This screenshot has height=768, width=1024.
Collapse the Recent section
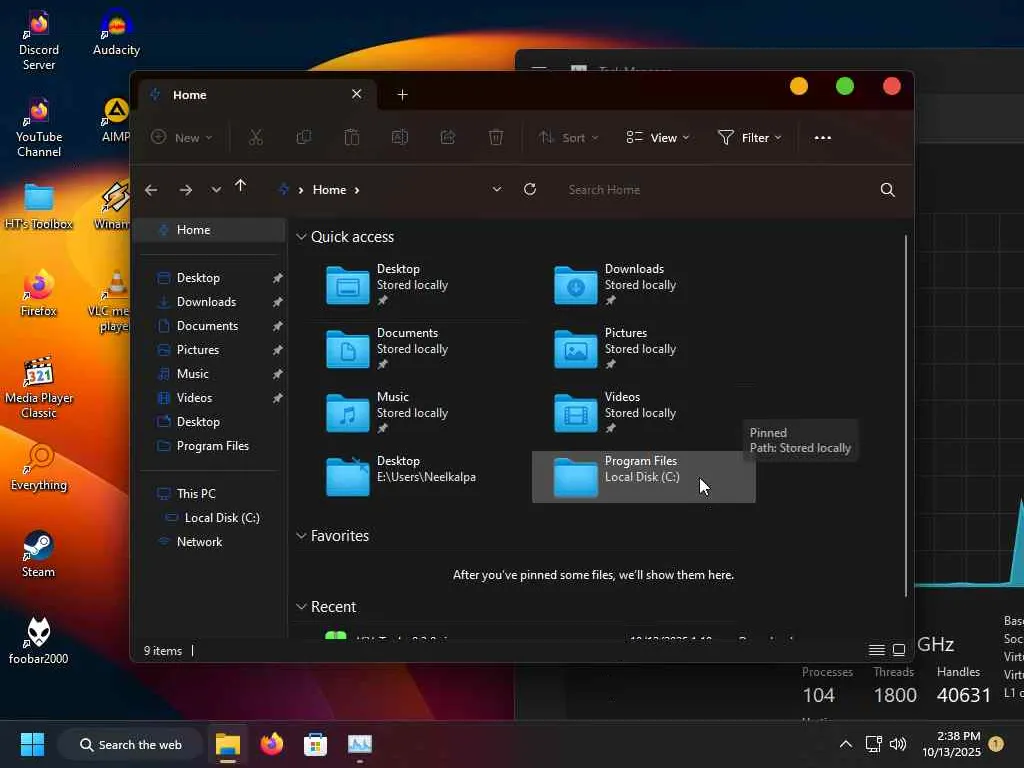(301, 607)
